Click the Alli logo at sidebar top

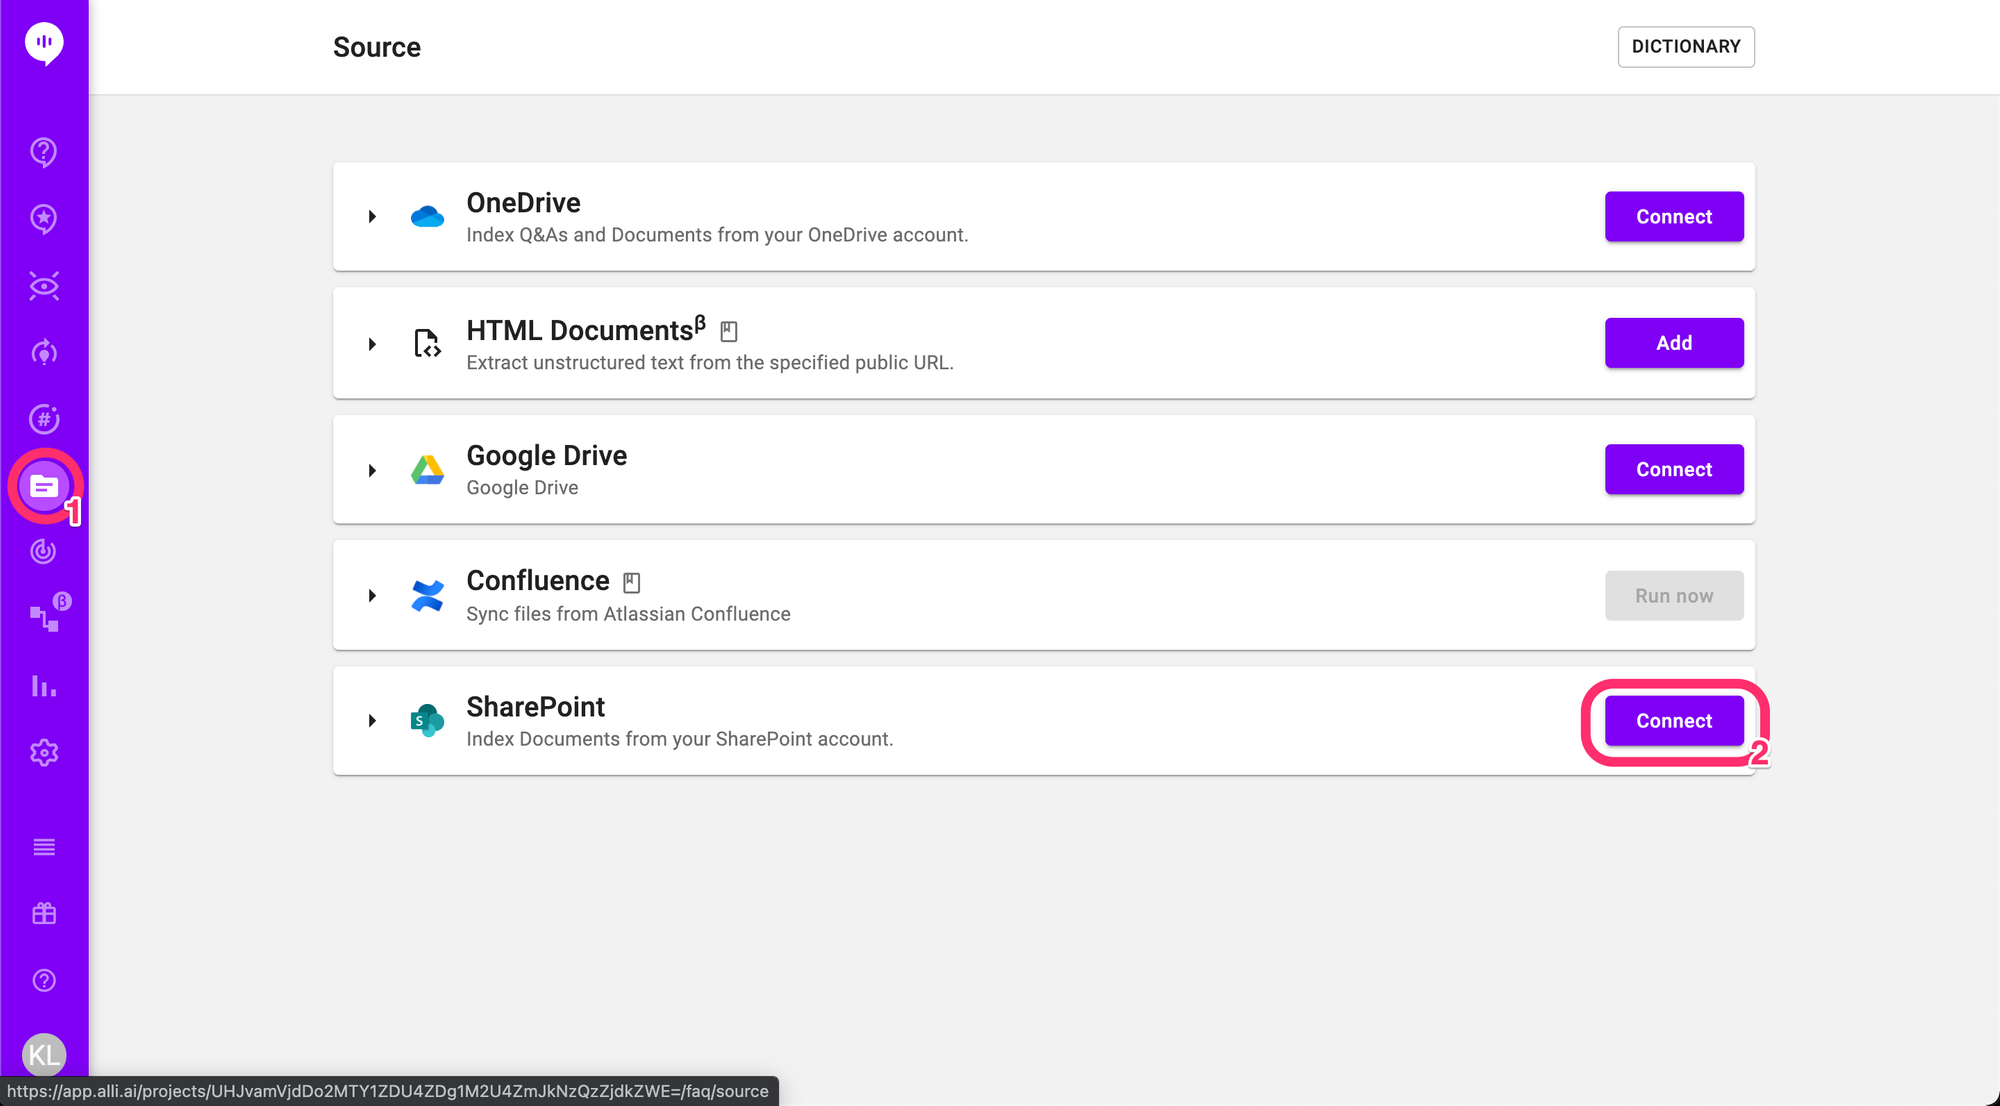44,43
